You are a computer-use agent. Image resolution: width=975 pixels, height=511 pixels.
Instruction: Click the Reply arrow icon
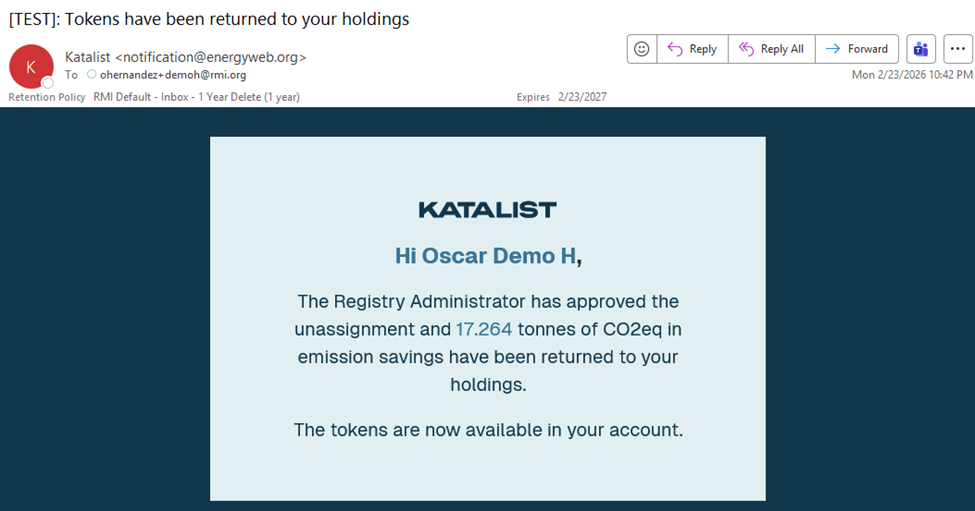pos(675,49)
